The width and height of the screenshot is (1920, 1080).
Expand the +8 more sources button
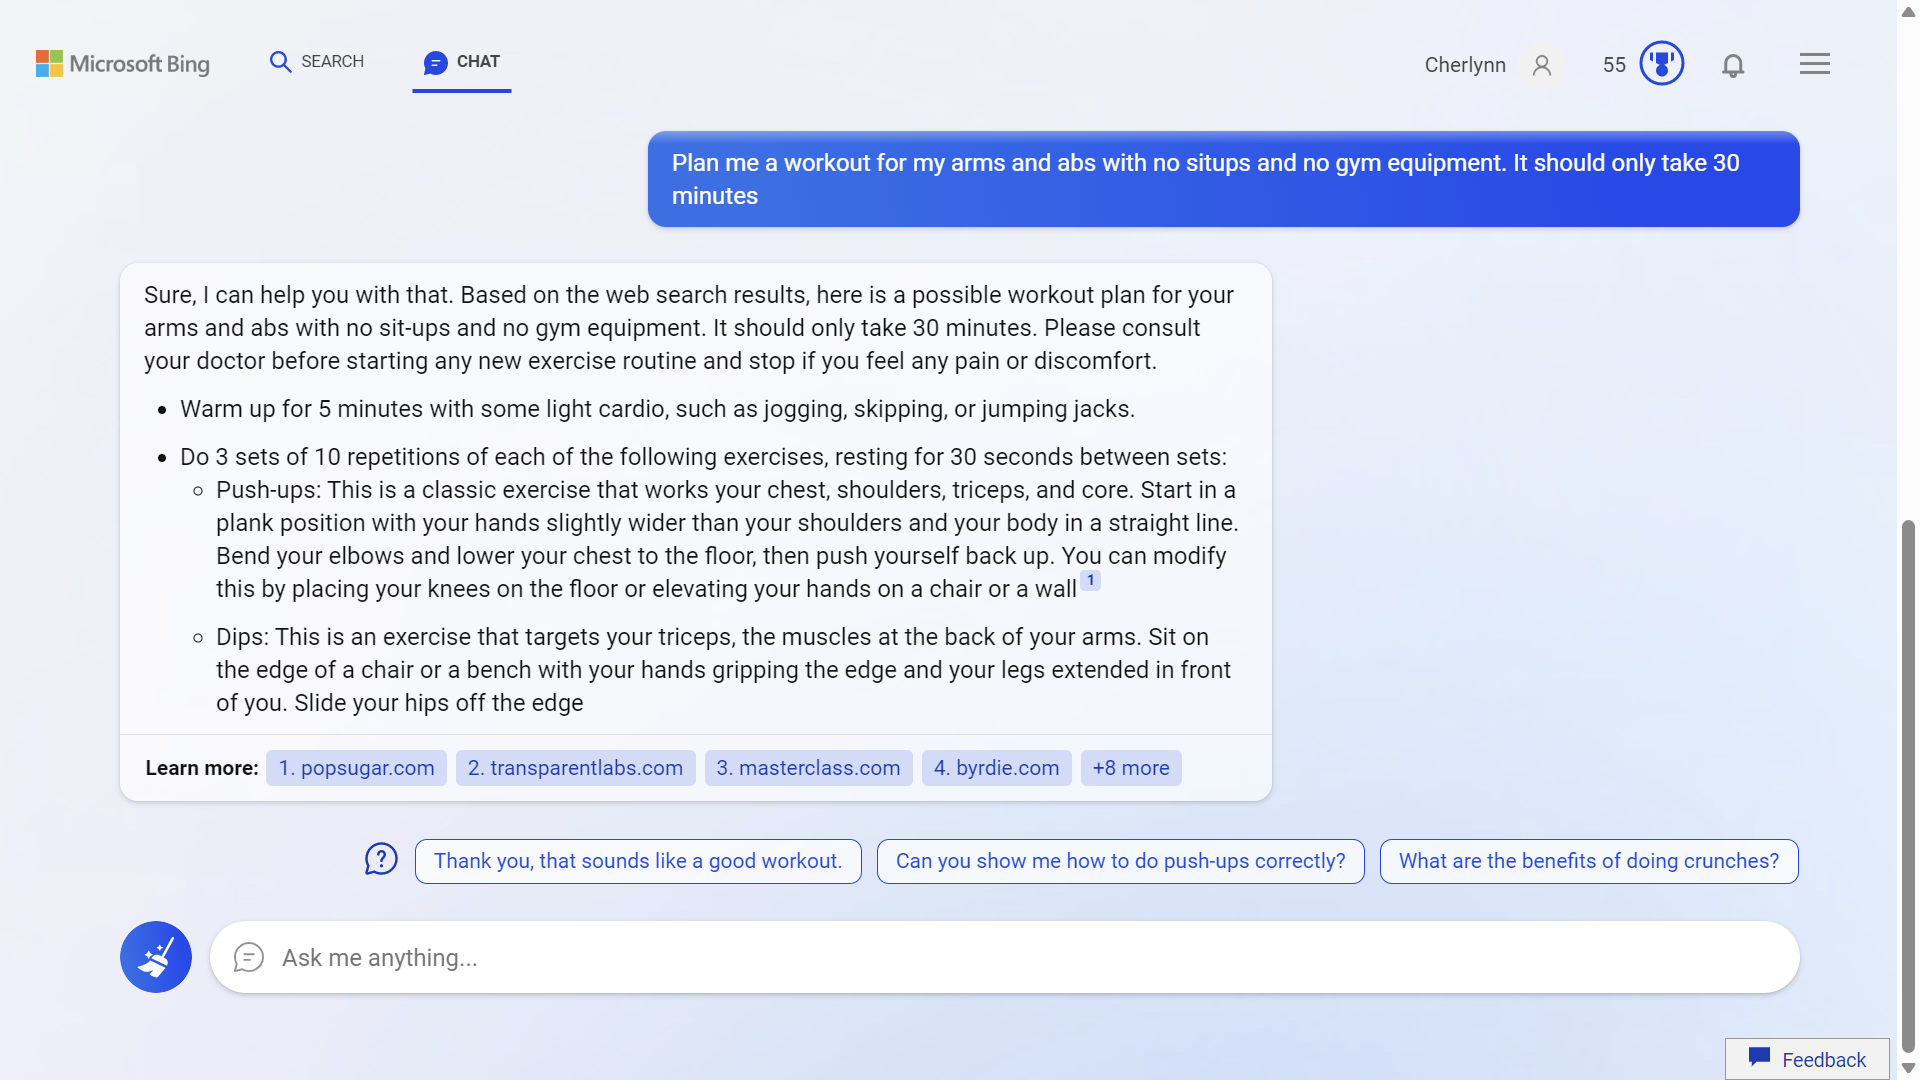[1130, 767]
